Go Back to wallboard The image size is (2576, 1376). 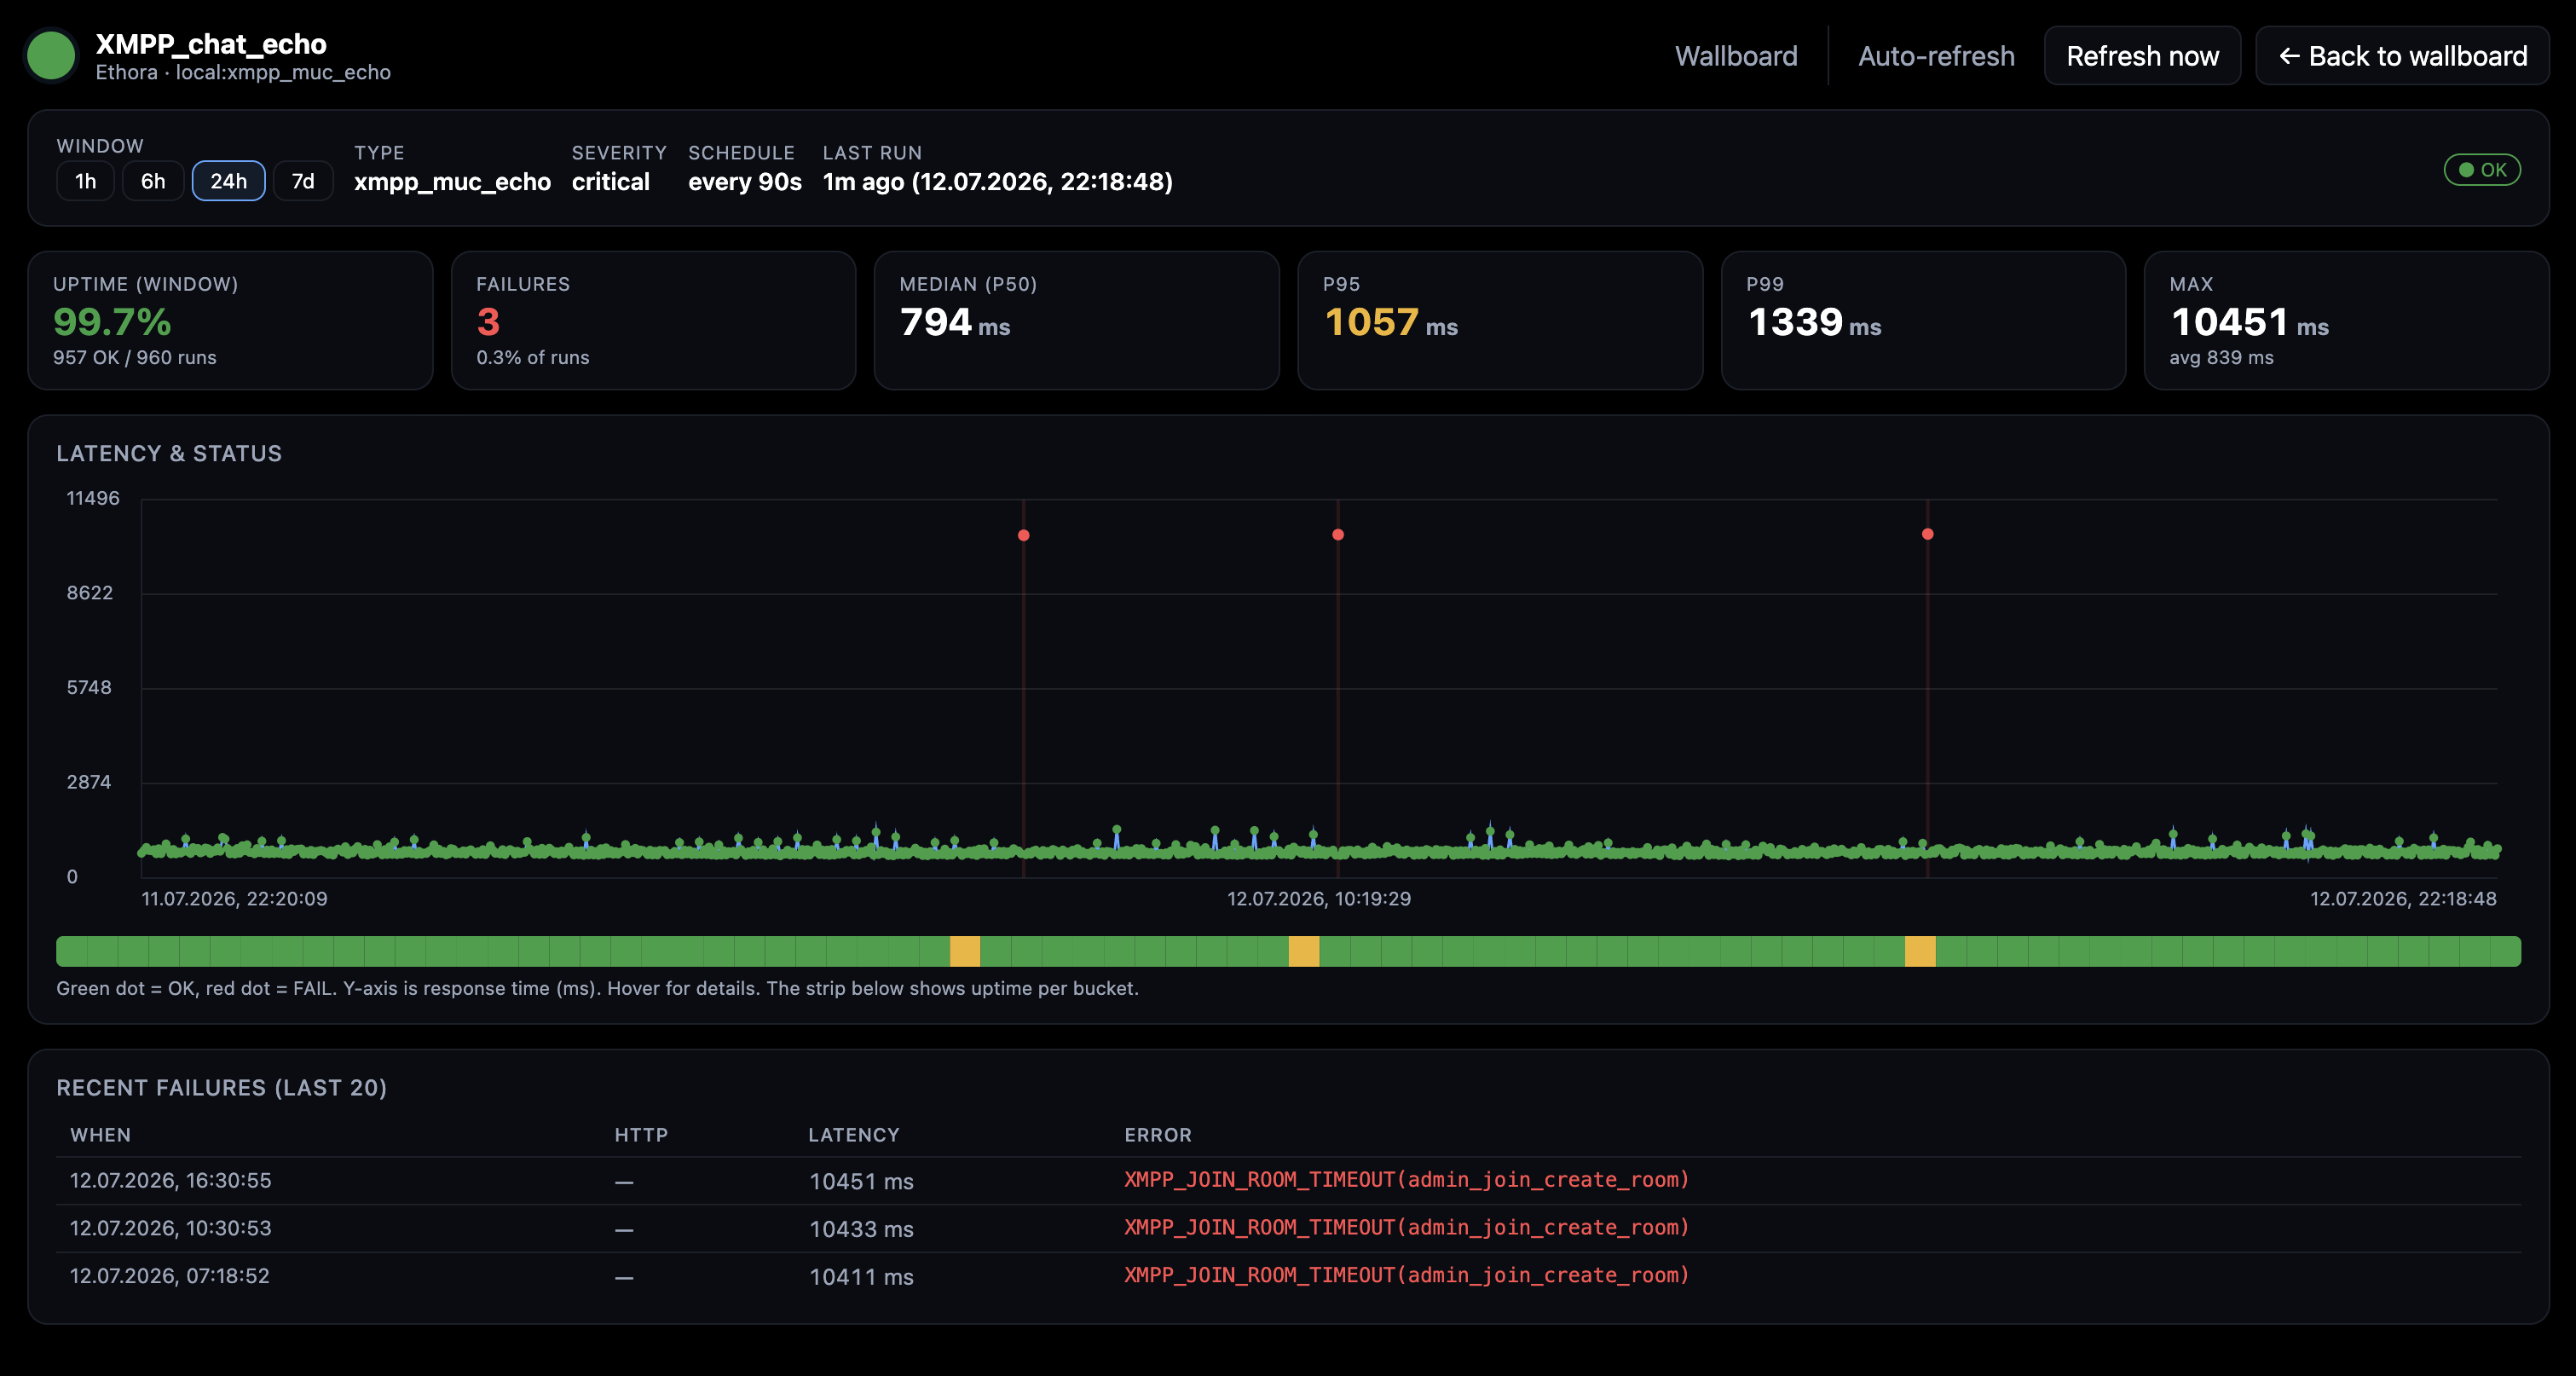[x=2402, y=56]
